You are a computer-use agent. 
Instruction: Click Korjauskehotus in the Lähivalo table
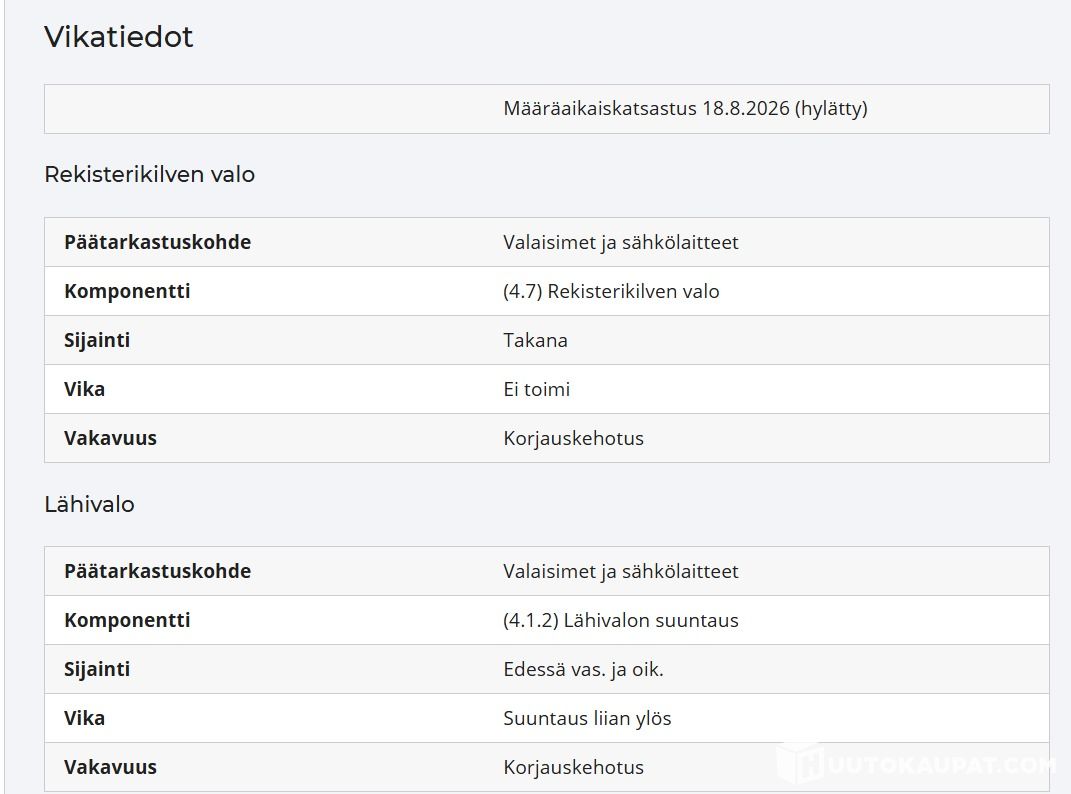point(574,767)
